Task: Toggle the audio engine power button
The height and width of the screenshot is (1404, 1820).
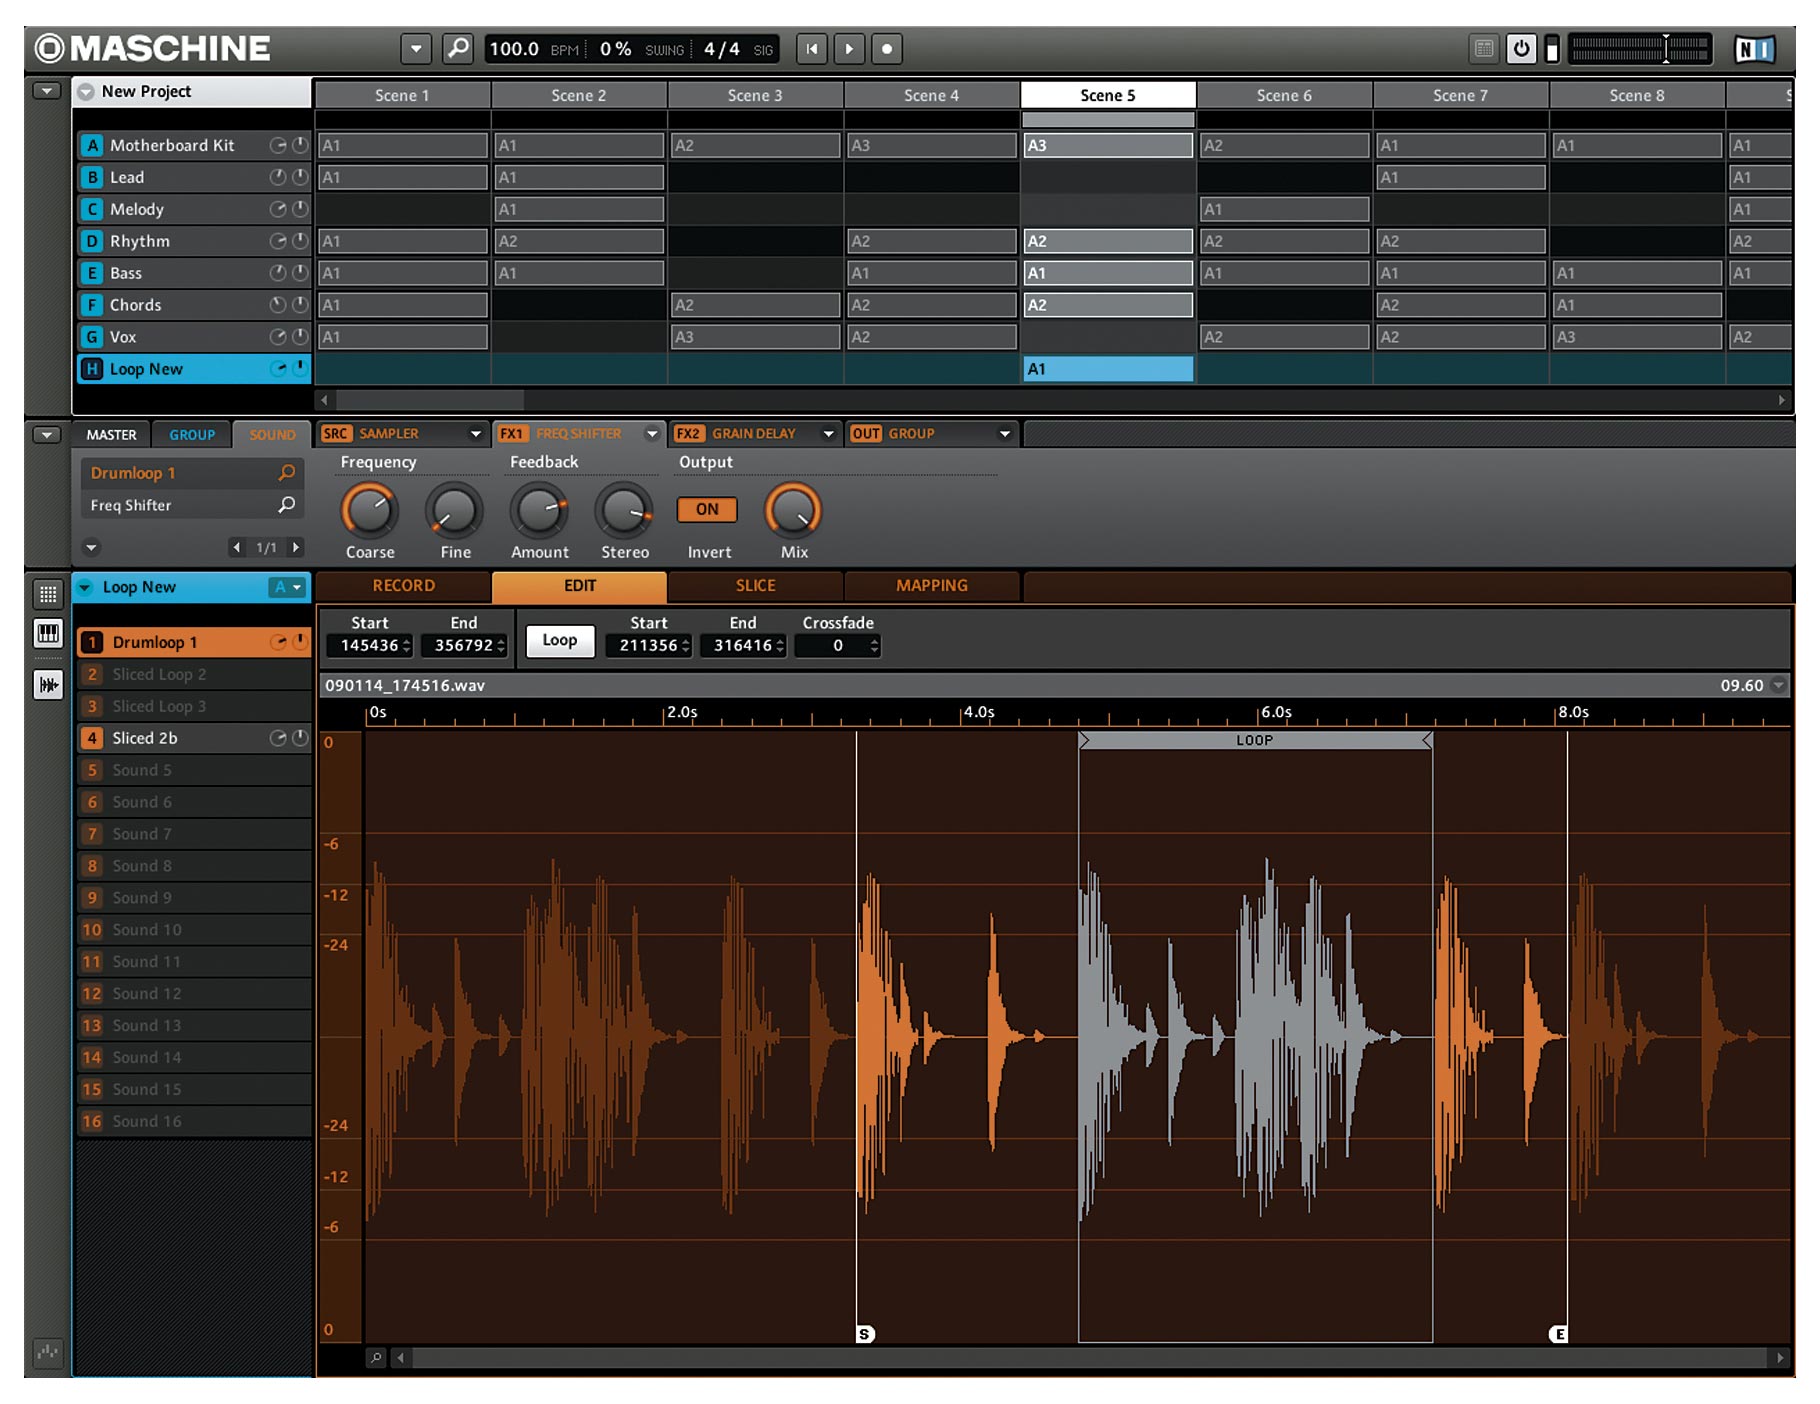Action: [1521, 48]
